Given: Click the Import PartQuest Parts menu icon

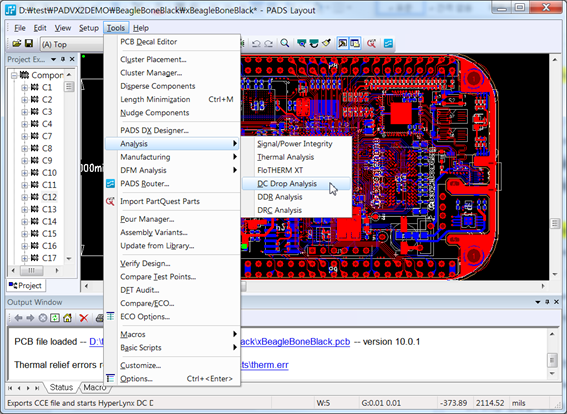Looking at the screenshot, I should (110, 201).
